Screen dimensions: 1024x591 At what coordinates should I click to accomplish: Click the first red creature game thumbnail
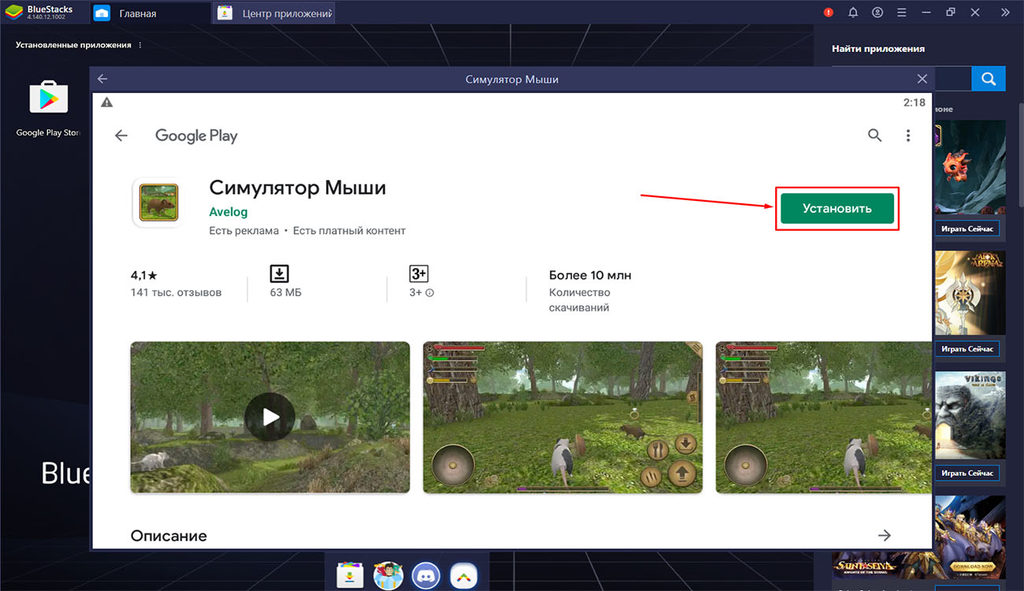click(970, 168)
